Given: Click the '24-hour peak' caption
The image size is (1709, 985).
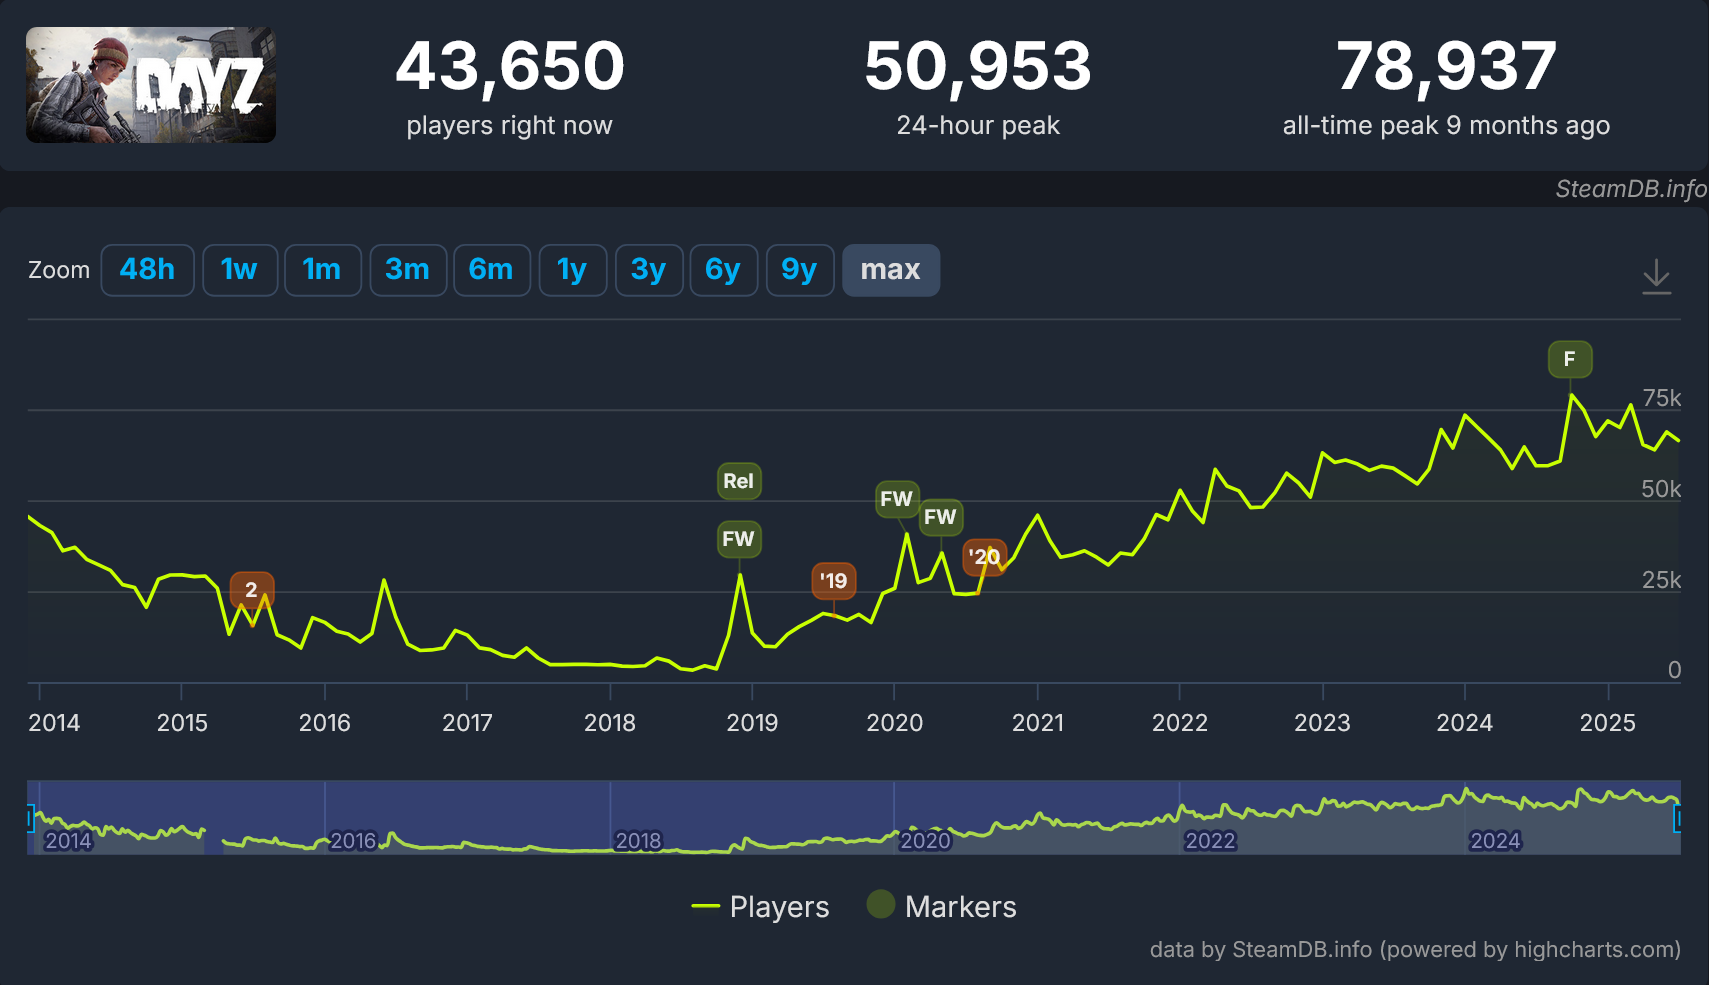Looking at the screenshot, I should pyautogui.click(x=978, y=126).
